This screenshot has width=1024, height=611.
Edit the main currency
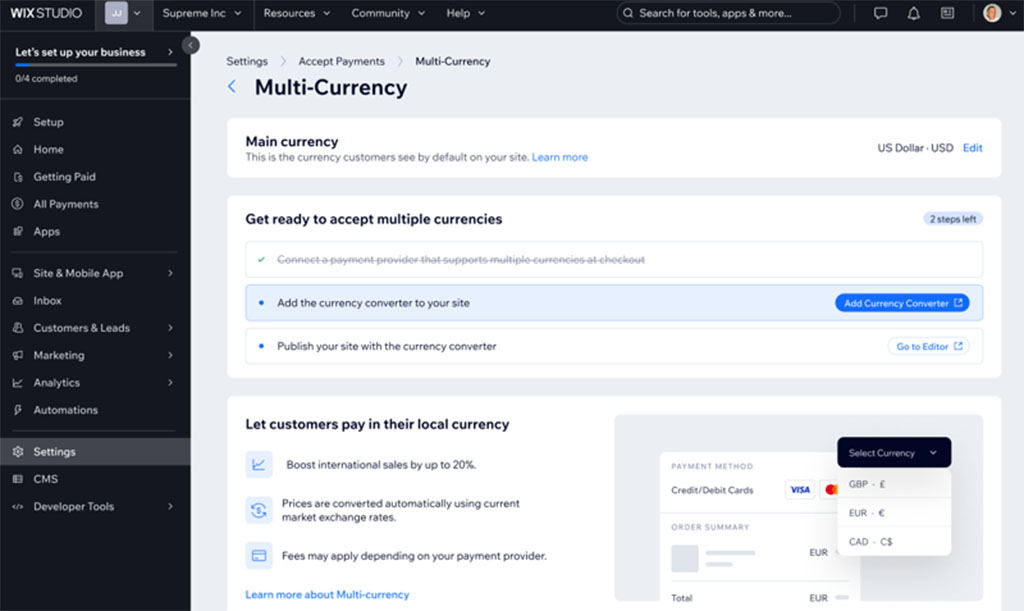(x=972, y=148)
